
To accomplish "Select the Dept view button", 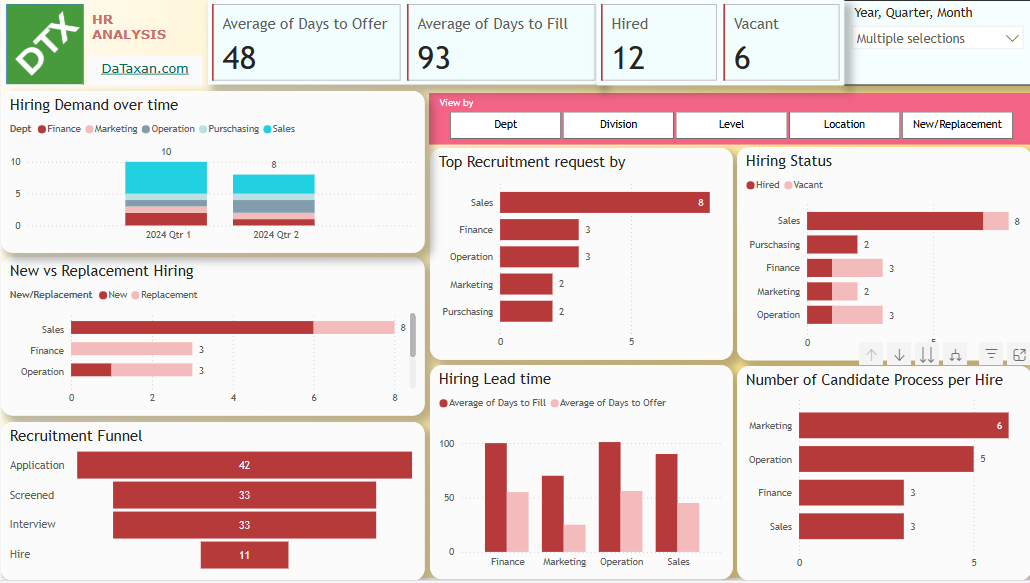I will 505,125.
